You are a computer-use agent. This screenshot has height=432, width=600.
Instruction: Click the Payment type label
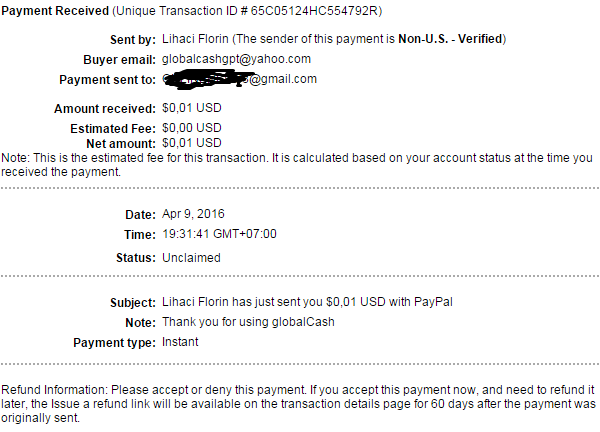pos(113,342)
